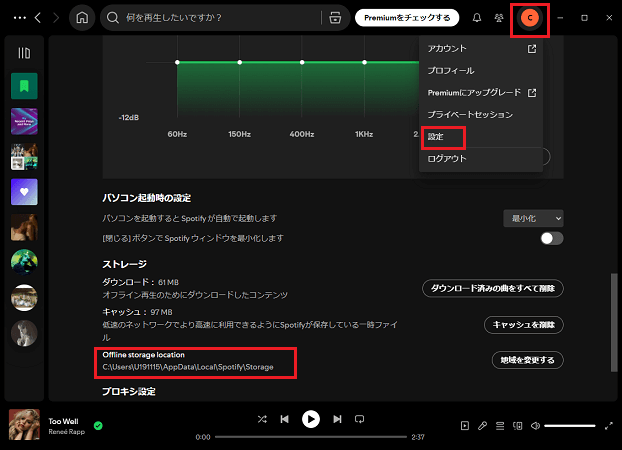Open the Connect to a device icon
622x450 pixels.
[x=517, y=426]
